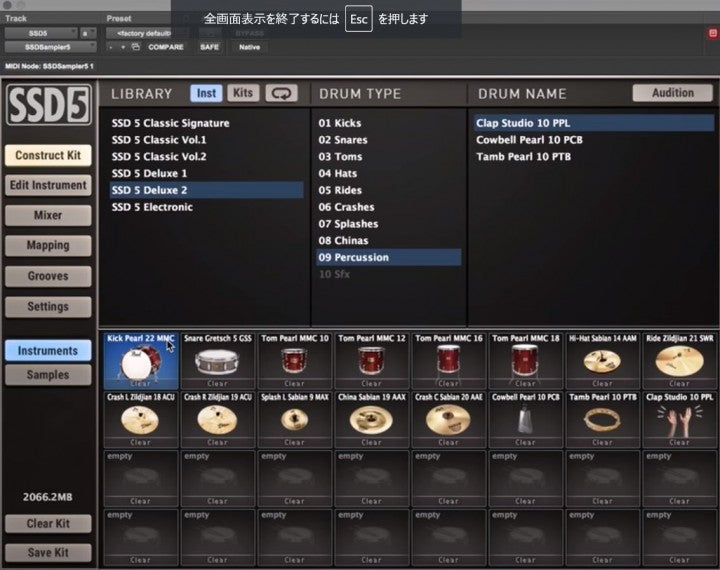Toggle the Inst library filter
Image resolution: width=720 pixels, height=570 pixels.
206,93
